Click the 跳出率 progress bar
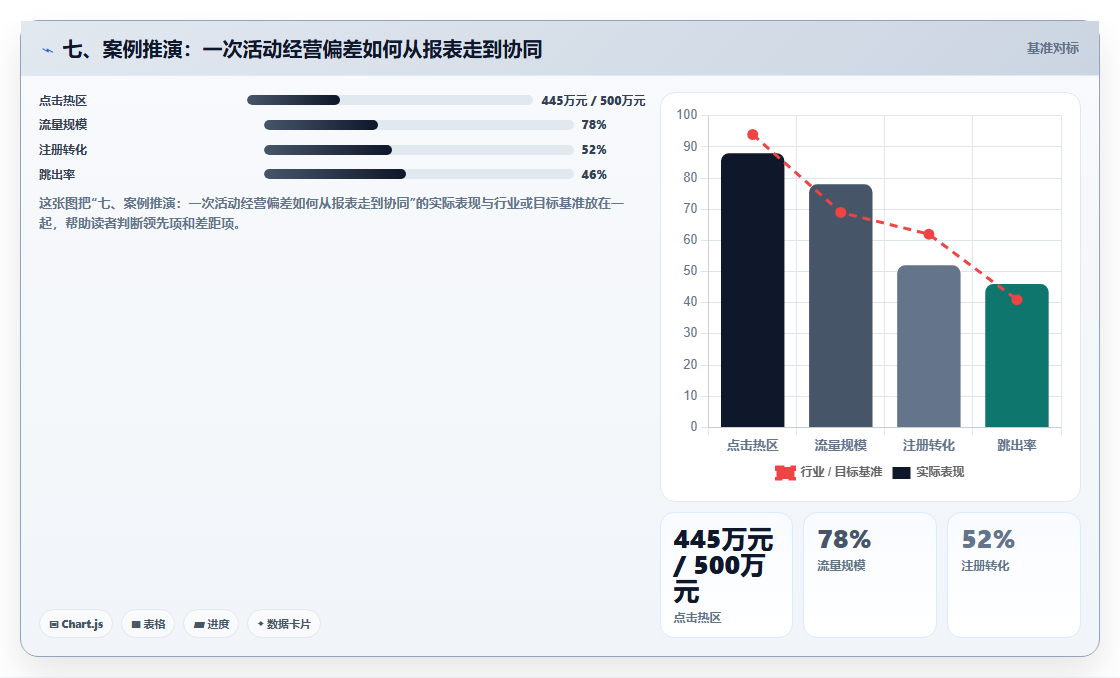This screenshot has height=678, width=1120. [x=419, y=174]
